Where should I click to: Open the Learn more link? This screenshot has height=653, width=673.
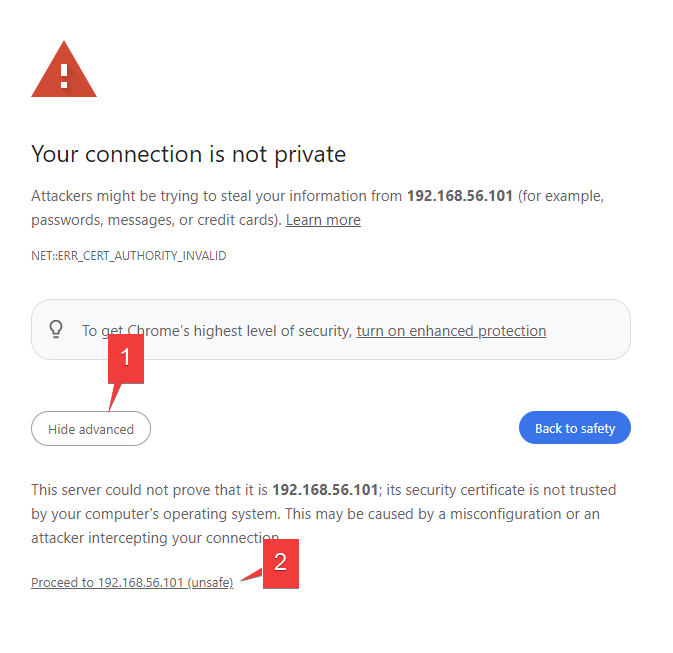coord(323,220)
